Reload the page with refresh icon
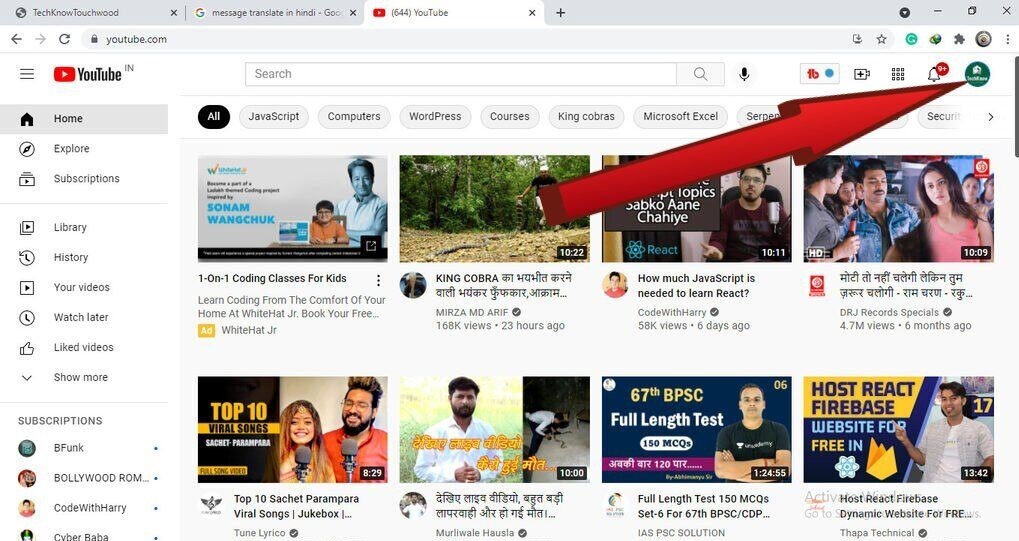Screen dimensions: 1019x541 (64, 39)
